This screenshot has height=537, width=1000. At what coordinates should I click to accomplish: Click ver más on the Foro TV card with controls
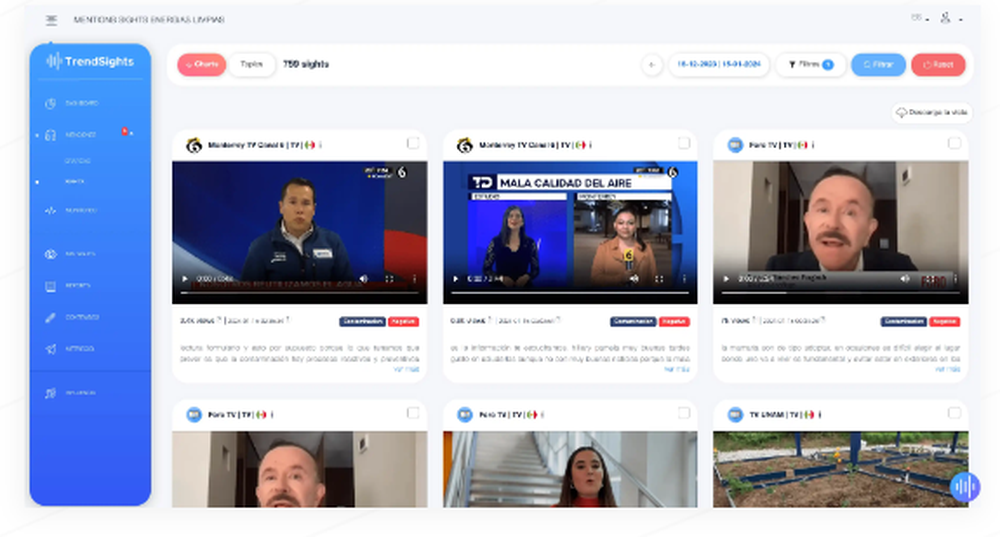coord(947,369)
